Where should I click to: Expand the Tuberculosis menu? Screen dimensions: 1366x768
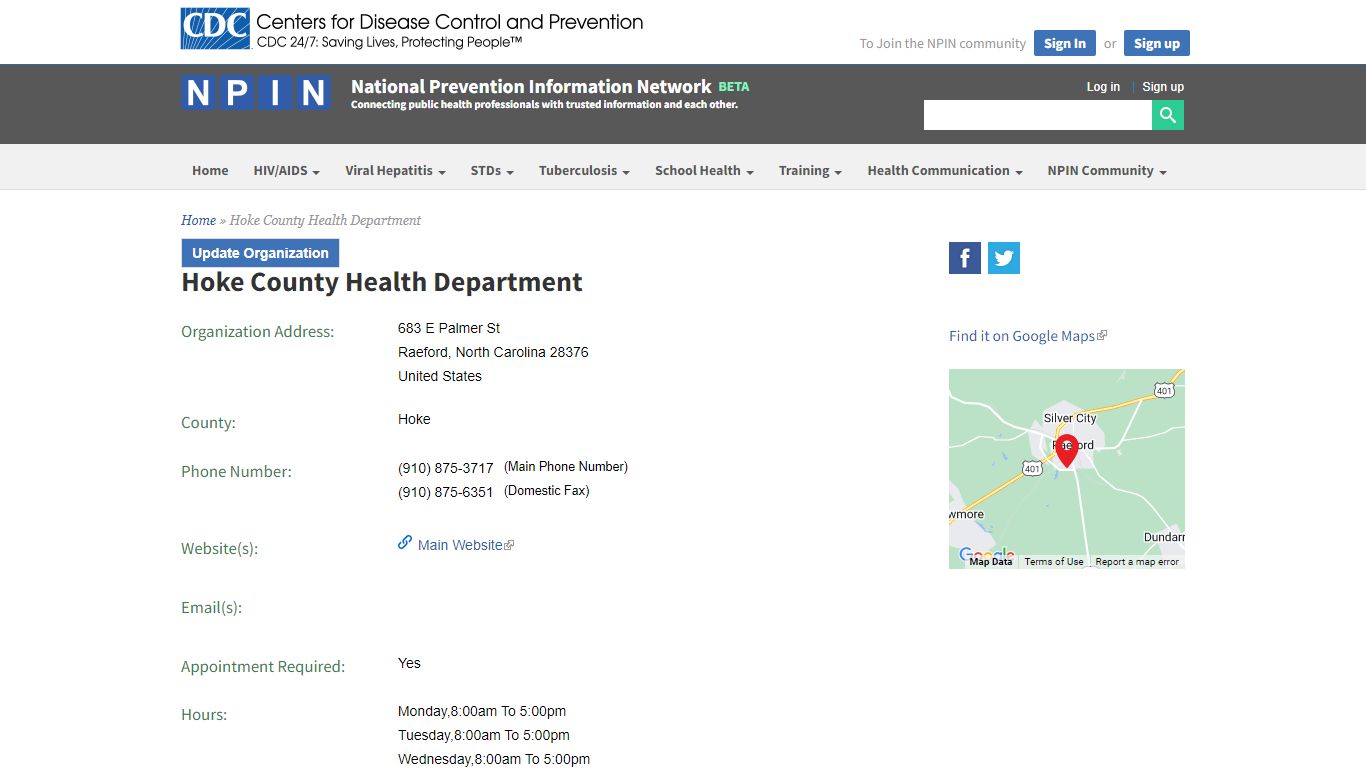click(584, 171)
